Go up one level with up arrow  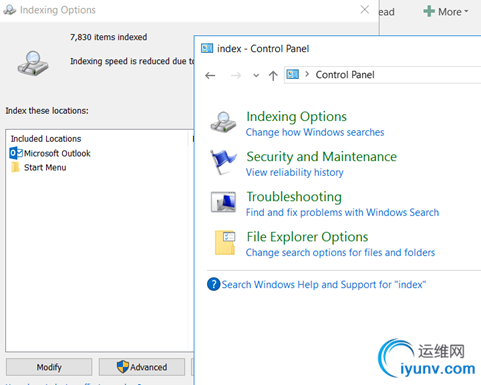273,76
